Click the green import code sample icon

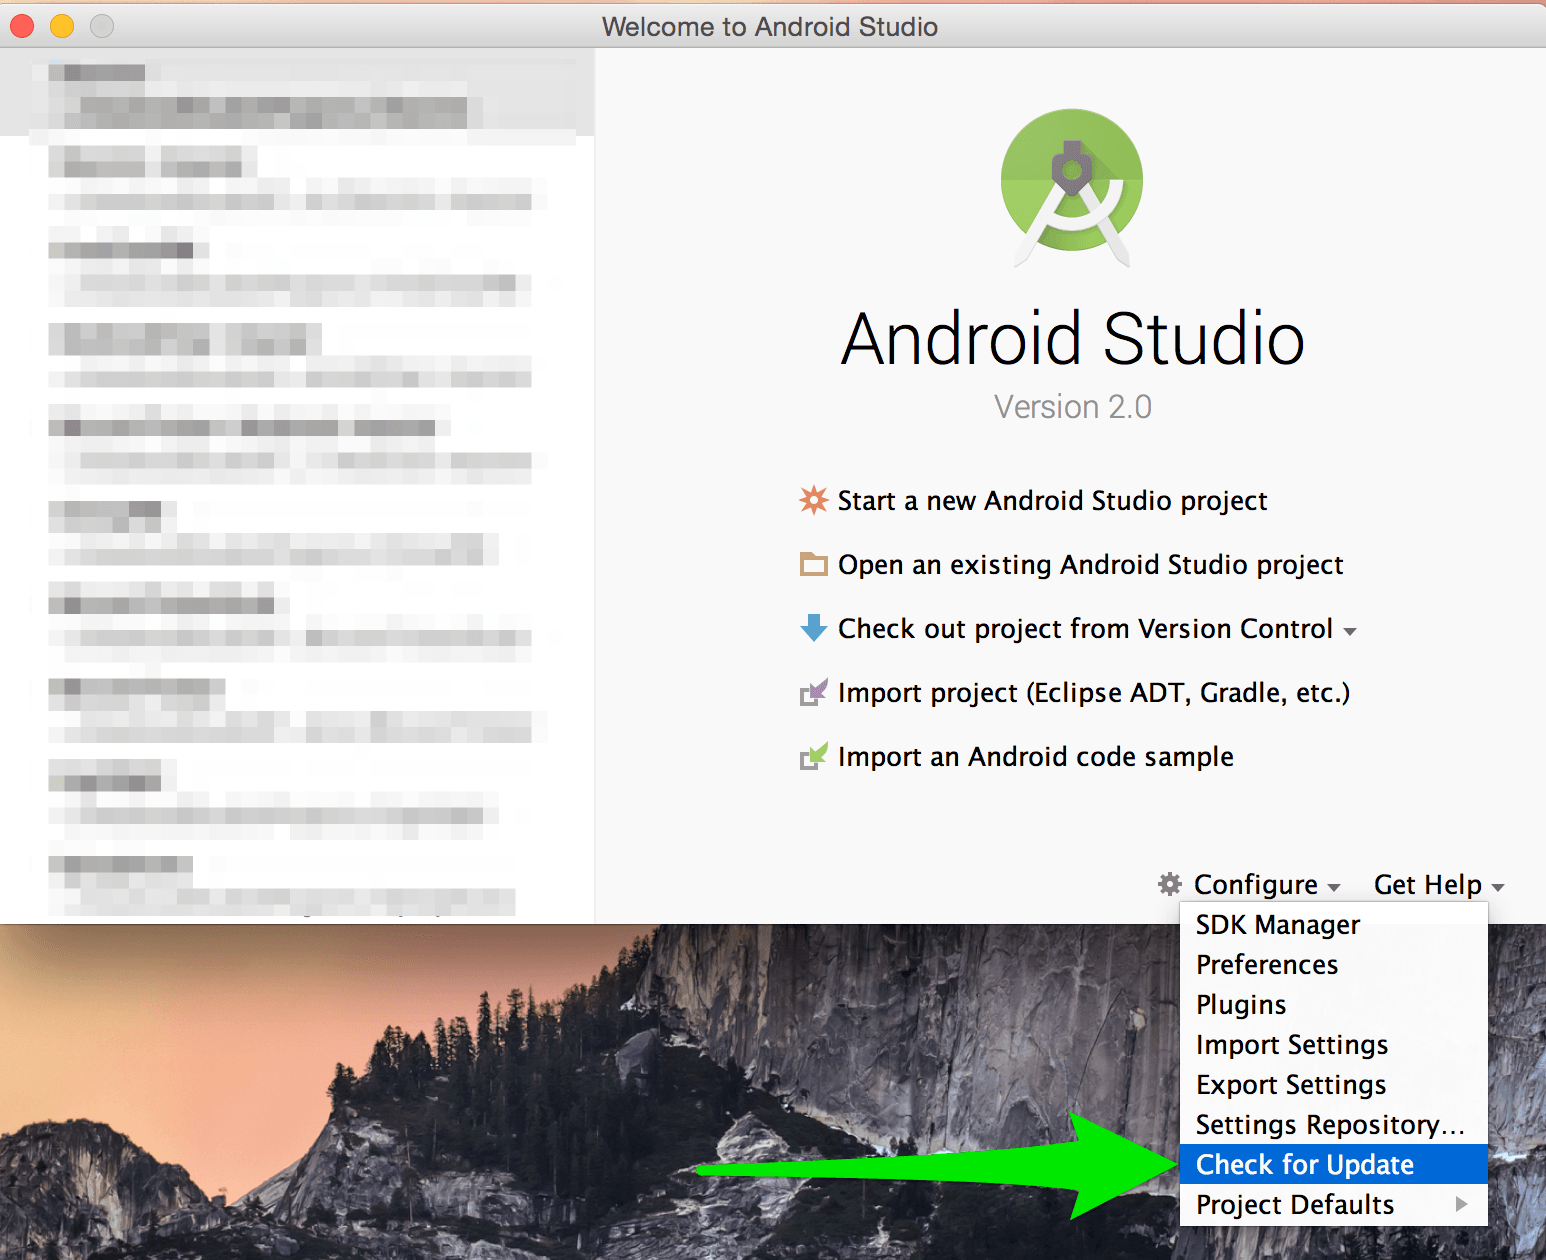coord(813,757)
